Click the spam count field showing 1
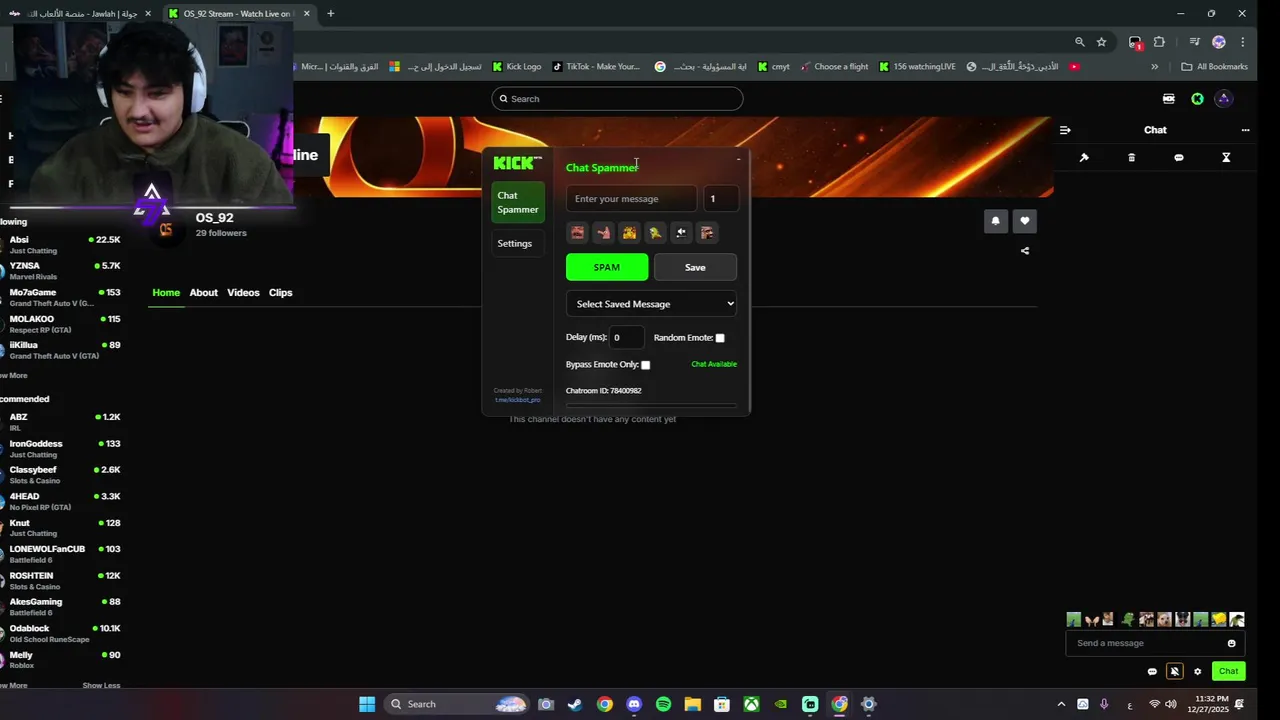1280x720 pixels. click(x=721, y=199)
